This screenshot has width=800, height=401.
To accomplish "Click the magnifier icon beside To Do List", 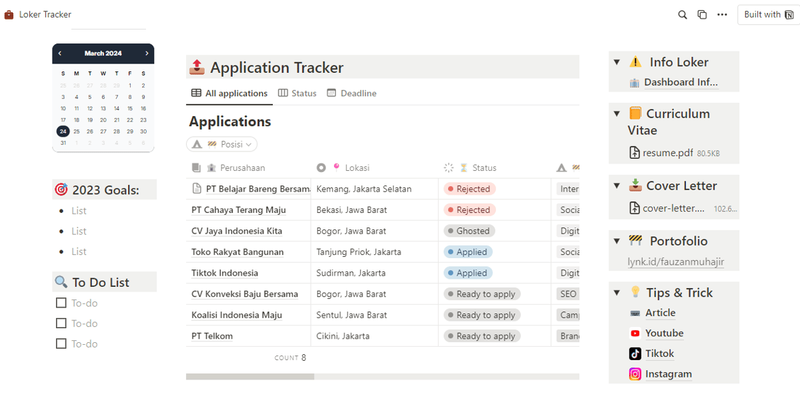I will pyautogui.click(x=61, y=282).
